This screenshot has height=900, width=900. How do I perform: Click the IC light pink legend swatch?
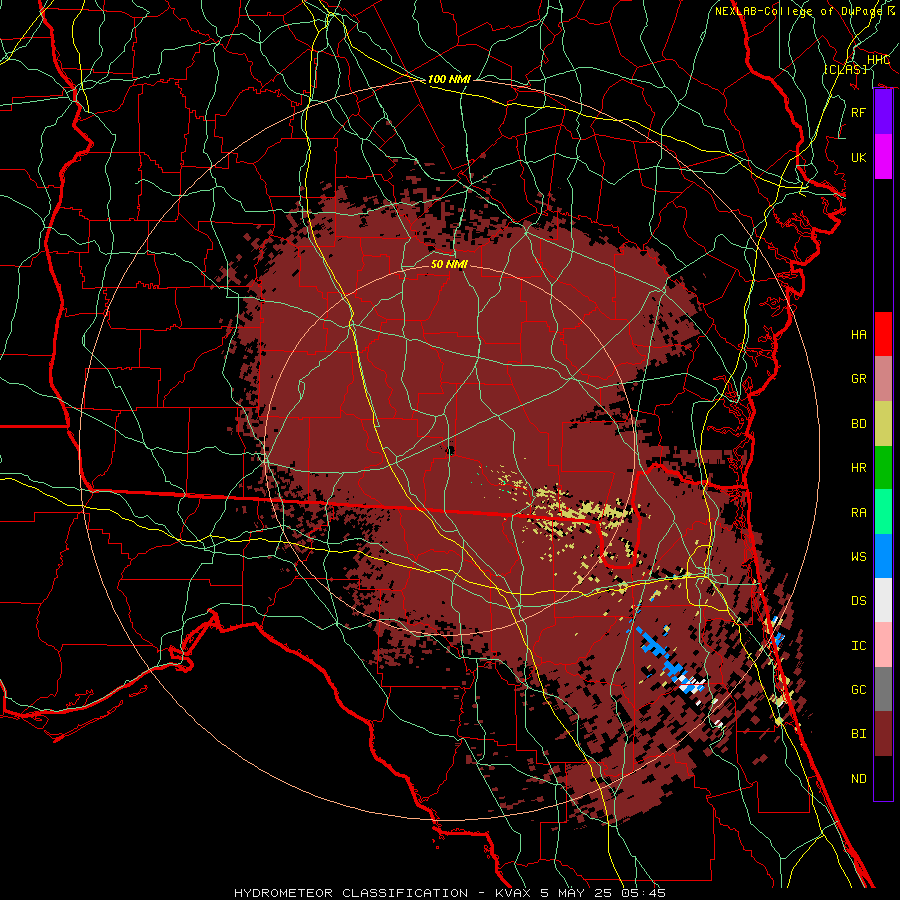tap(883, 645)
